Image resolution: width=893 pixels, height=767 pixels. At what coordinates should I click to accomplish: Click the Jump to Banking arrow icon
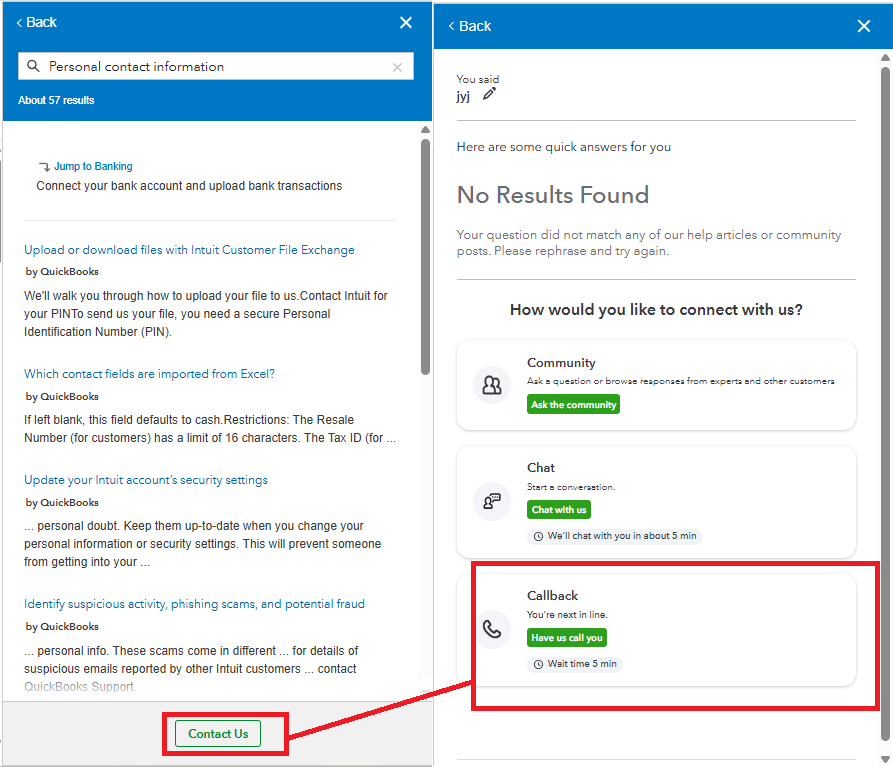coord(45,165)
